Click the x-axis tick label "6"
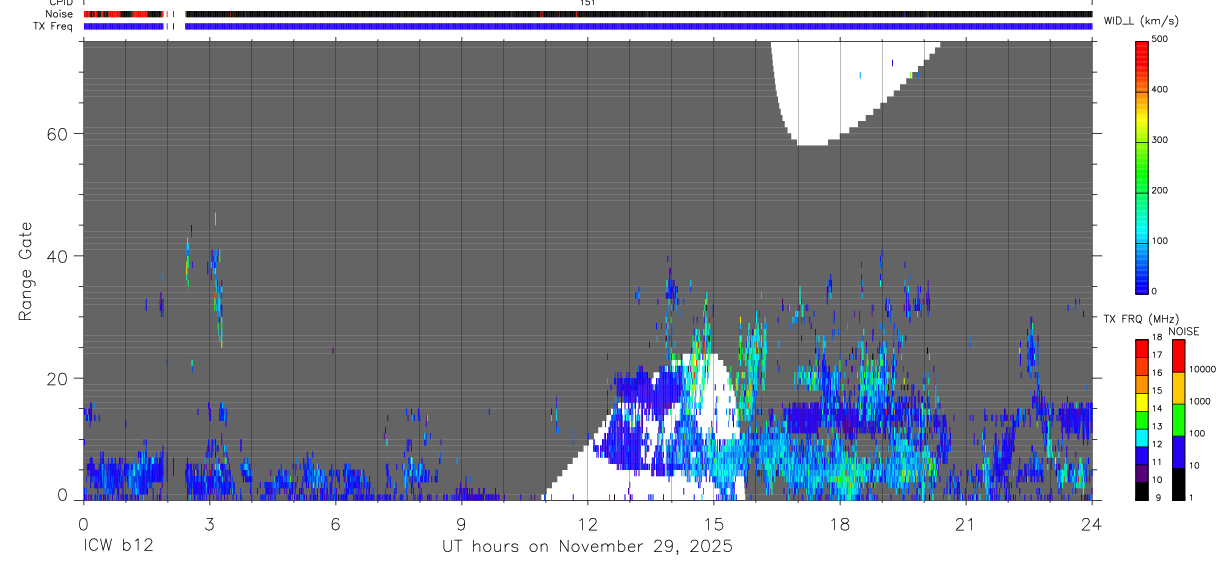The image size is (1228, 567). point(335,523)
